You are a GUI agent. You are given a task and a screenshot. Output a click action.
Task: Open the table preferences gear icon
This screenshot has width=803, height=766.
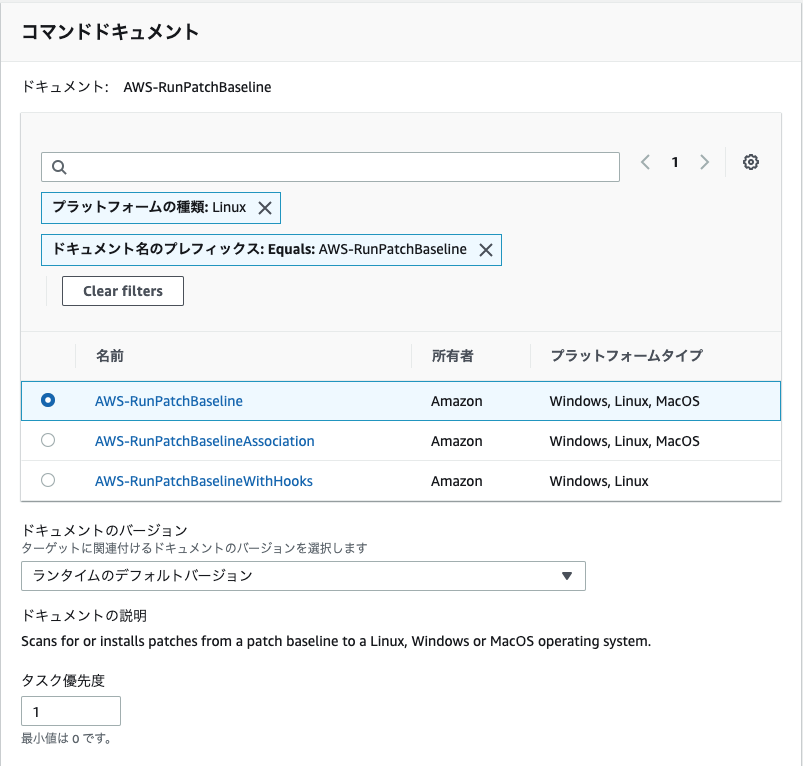(x=751, y=162)
